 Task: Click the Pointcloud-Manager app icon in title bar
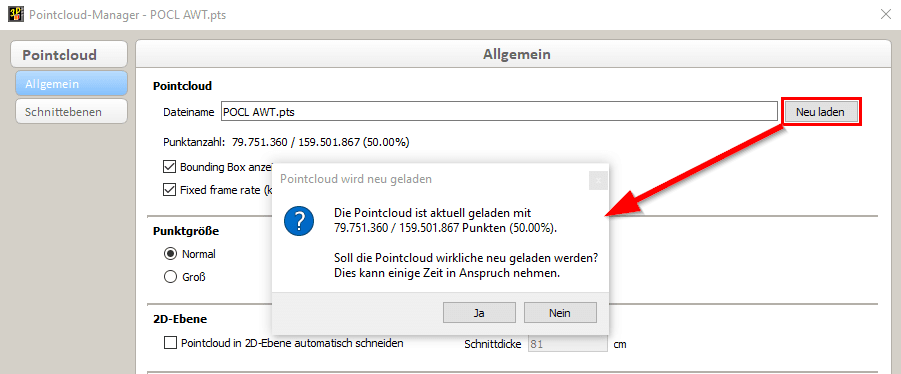(x=16, y=14)
